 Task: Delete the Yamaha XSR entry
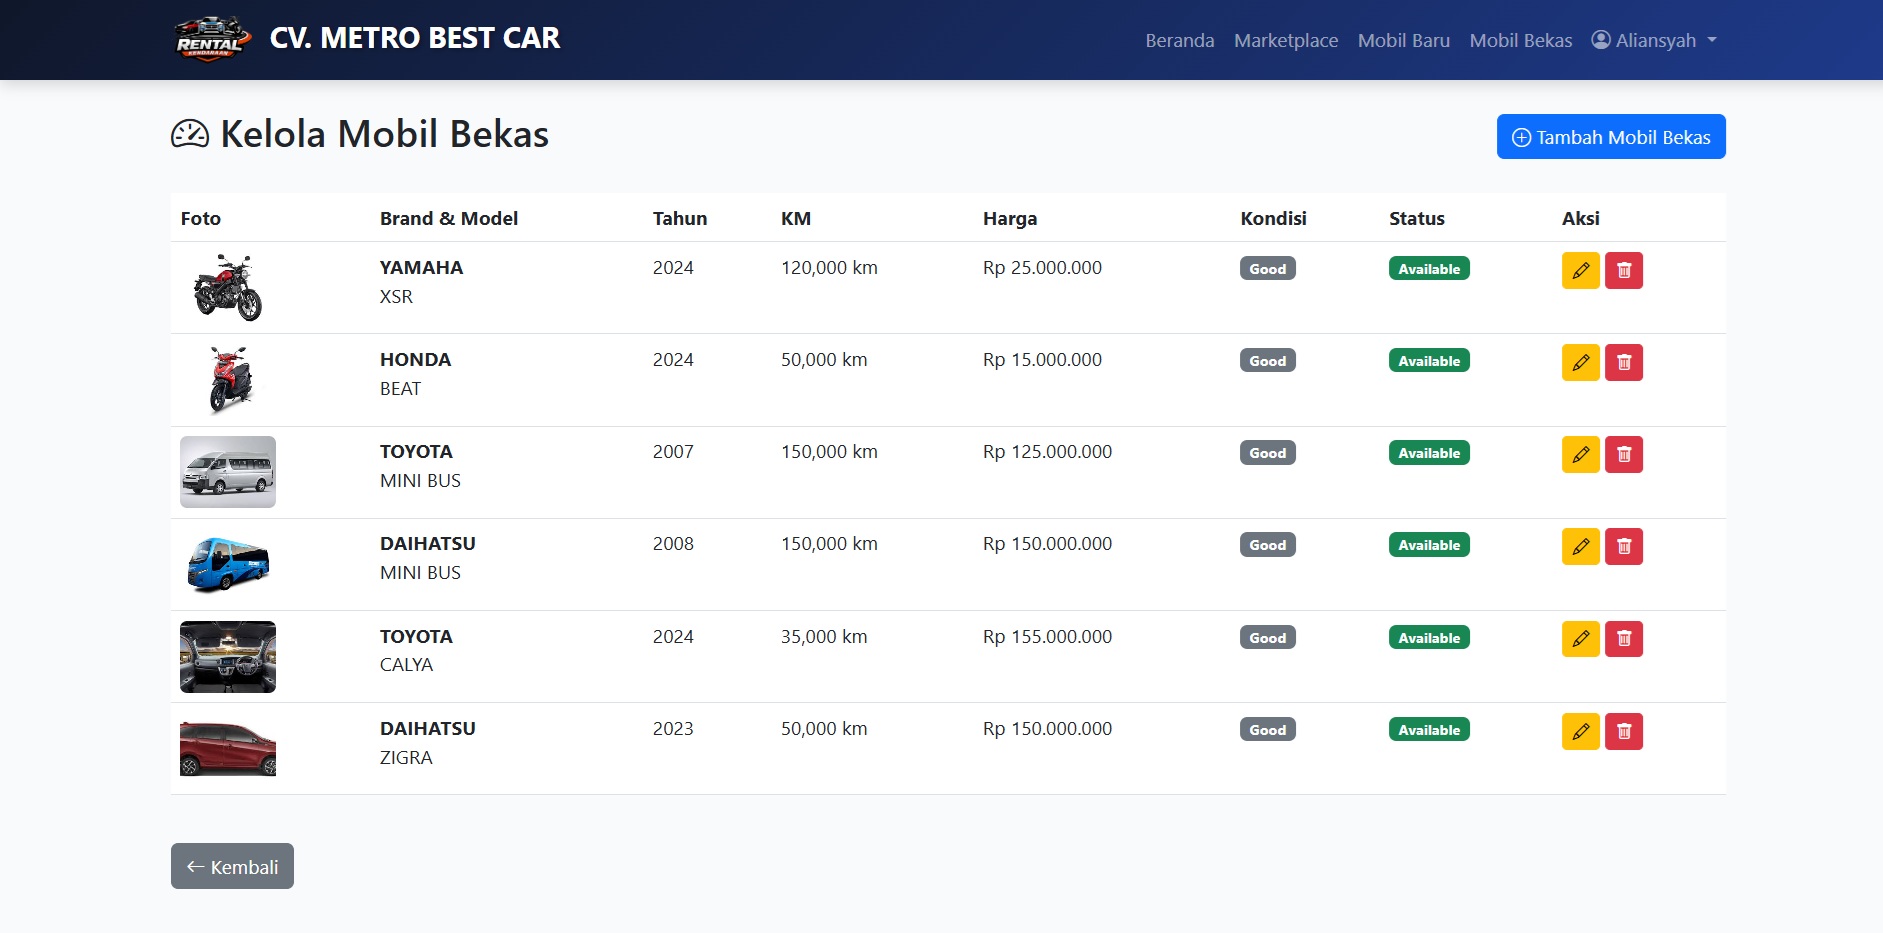click(x=1623, y=270)
